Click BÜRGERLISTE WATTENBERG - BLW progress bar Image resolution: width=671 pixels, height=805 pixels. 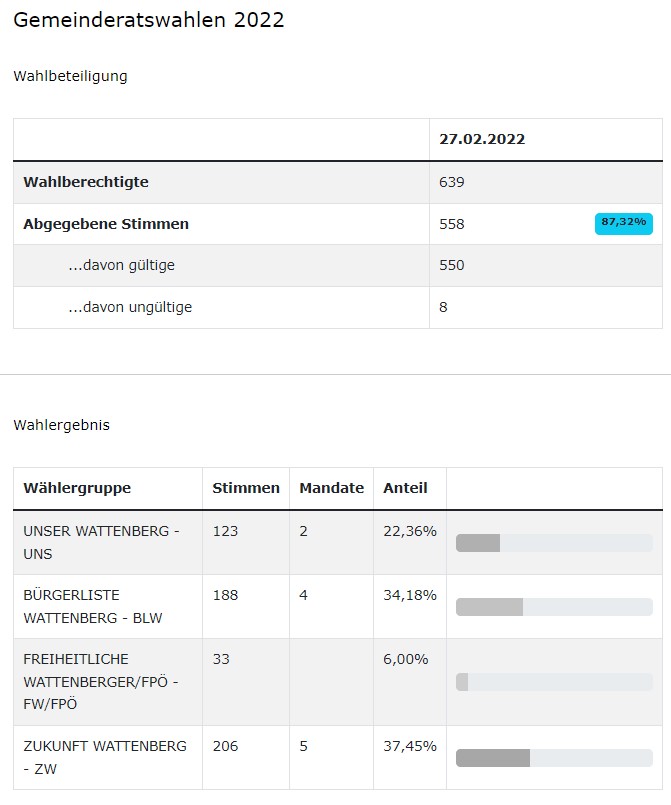[x=554, y=607]
